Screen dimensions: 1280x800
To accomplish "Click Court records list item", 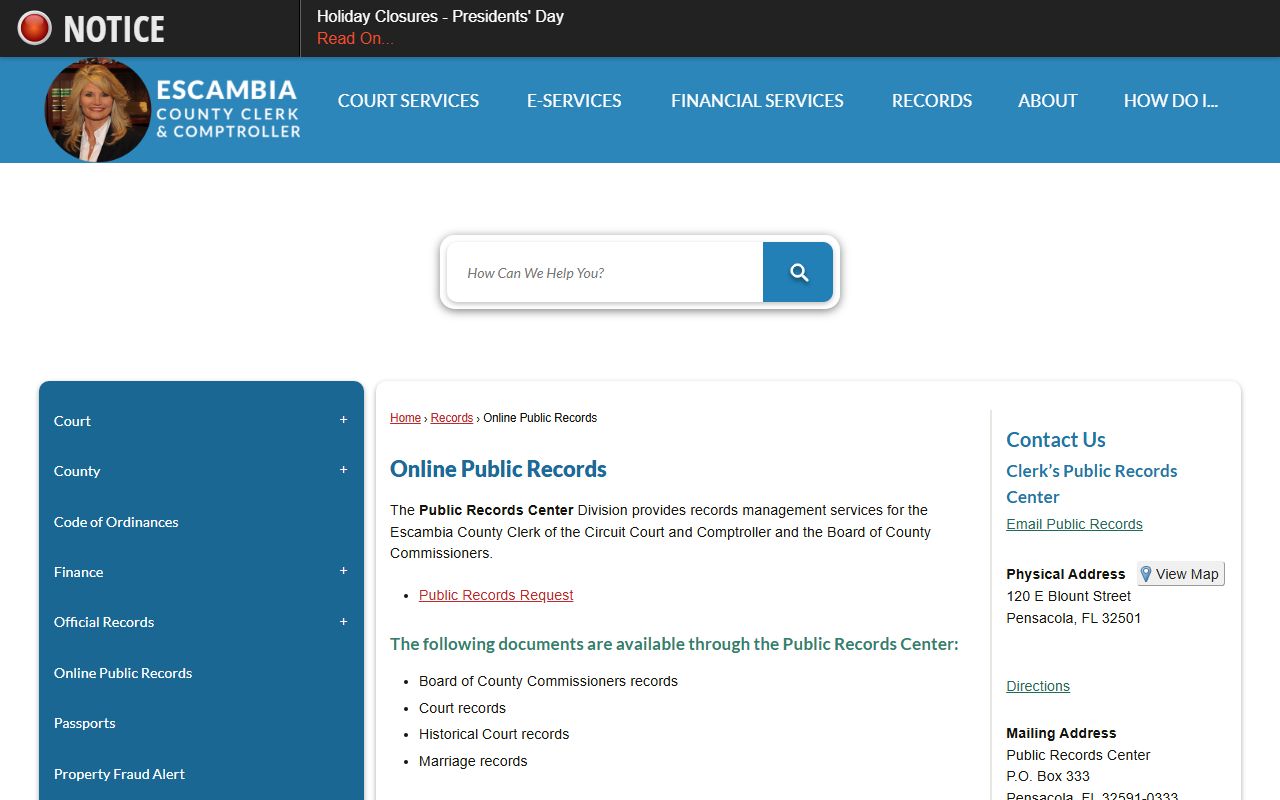I will [462, 708].
